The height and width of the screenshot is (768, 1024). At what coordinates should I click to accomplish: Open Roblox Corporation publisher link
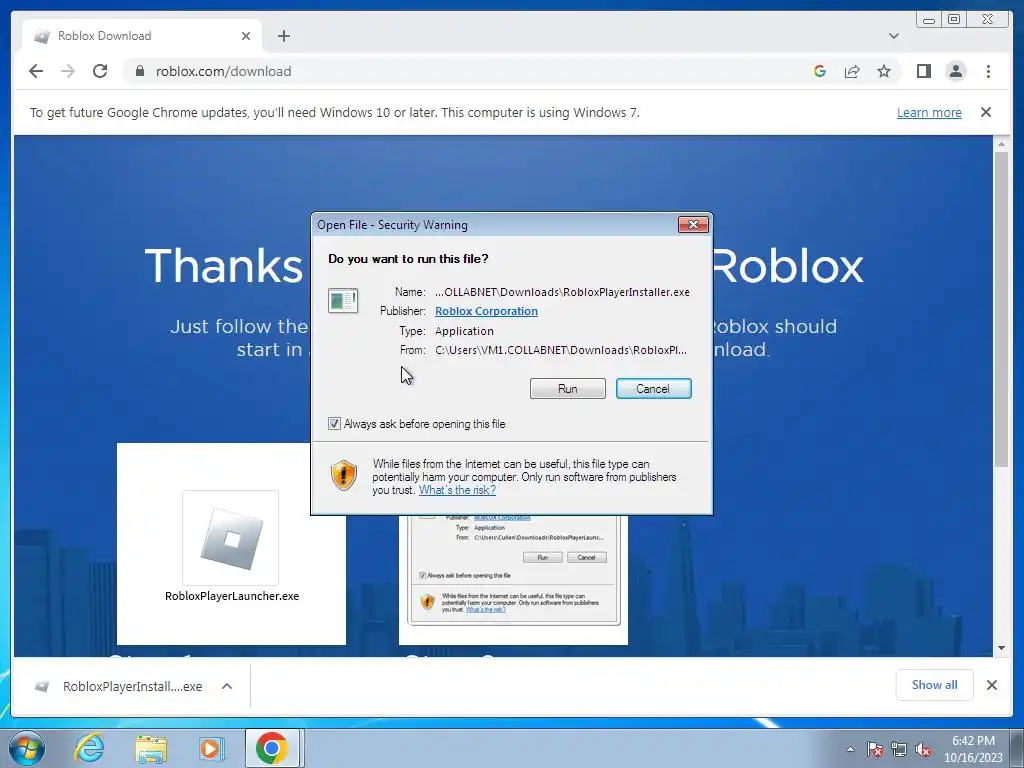[x=487, y=311]
